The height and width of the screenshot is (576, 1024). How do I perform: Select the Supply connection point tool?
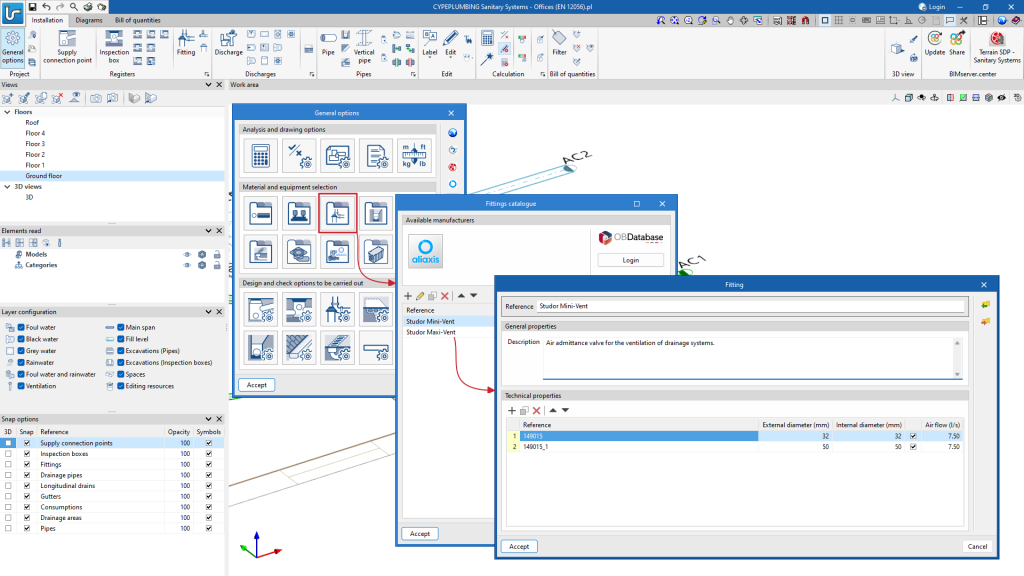(x=67, y=47)
